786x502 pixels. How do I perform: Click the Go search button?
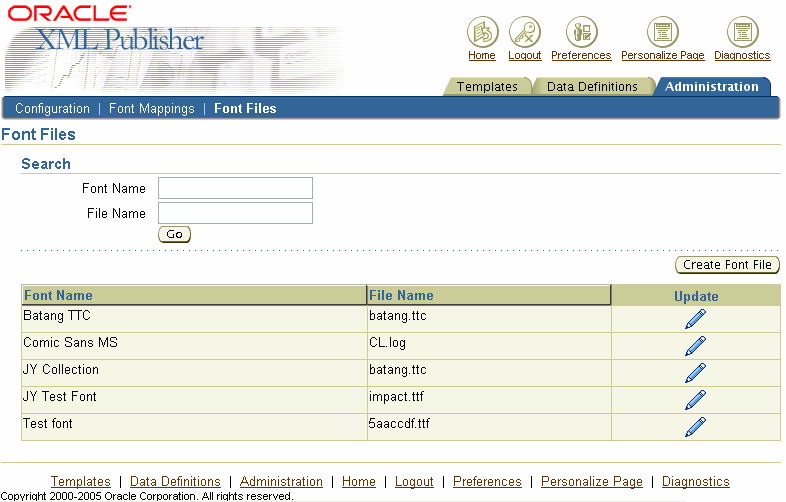pos(174,234)
